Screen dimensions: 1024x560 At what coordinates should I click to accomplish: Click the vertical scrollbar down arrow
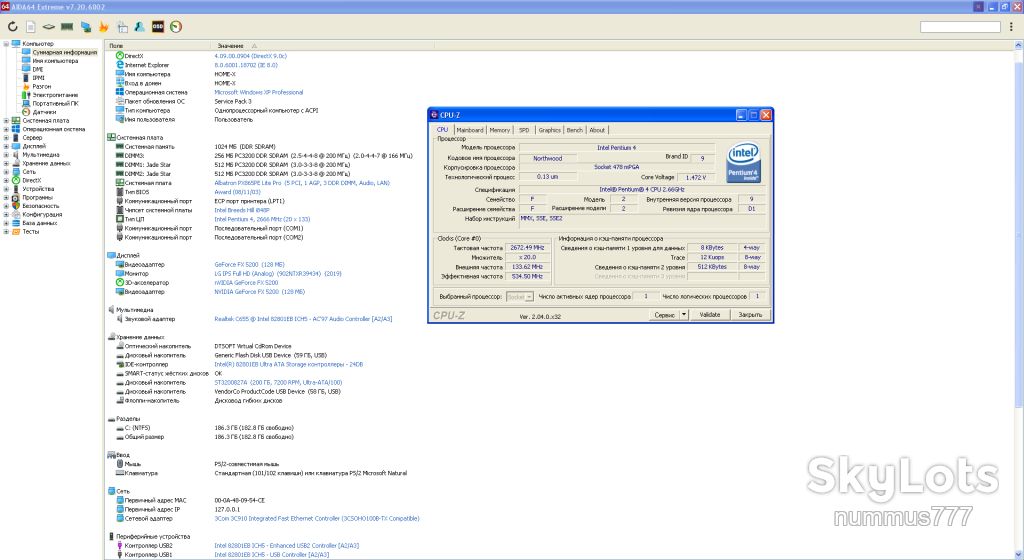(x=1019, y=555)
